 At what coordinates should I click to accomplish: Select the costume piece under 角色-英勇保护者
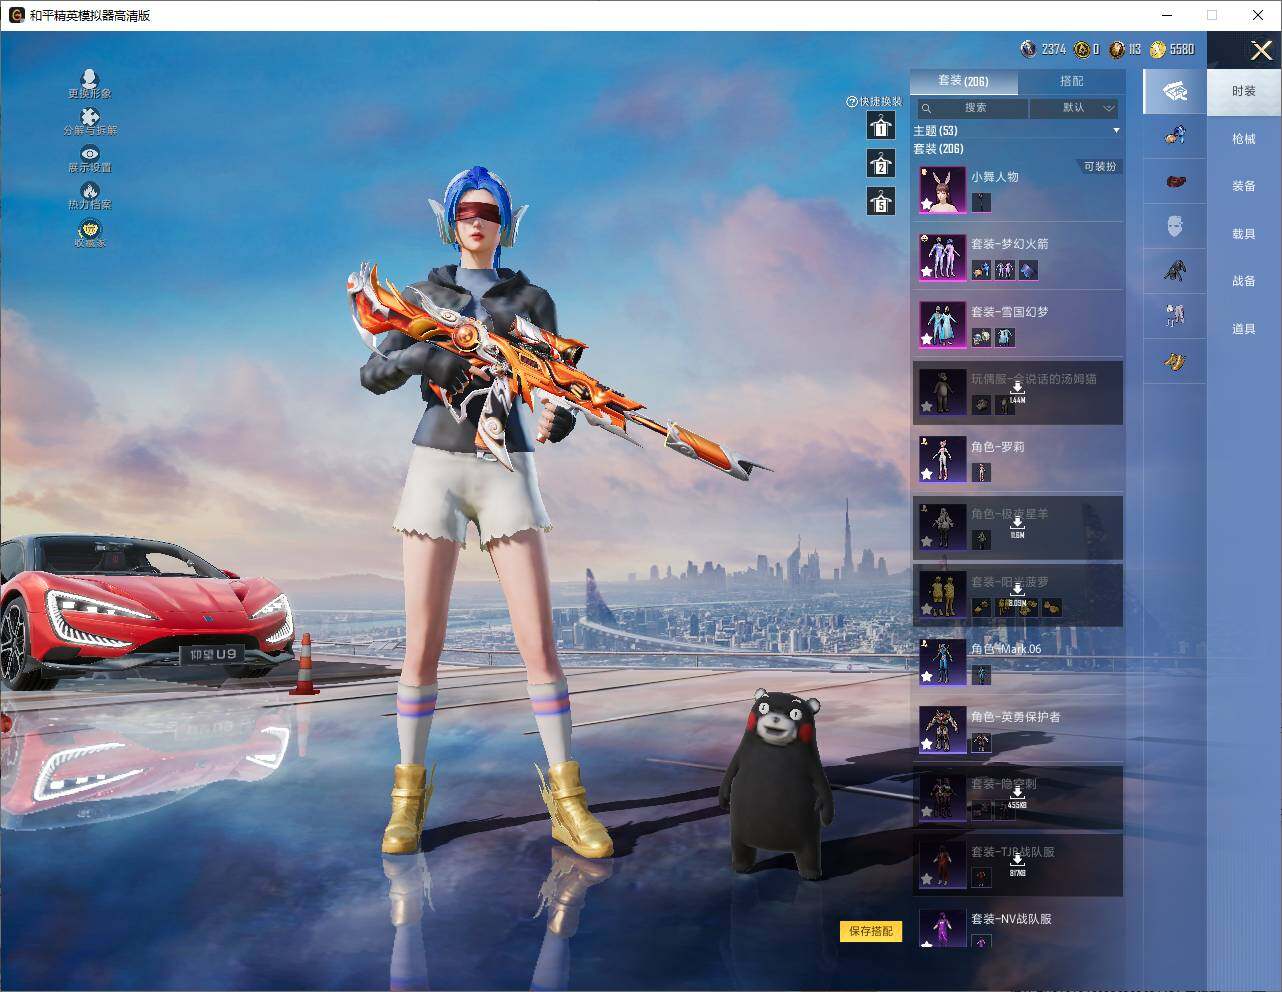[981, 742]
